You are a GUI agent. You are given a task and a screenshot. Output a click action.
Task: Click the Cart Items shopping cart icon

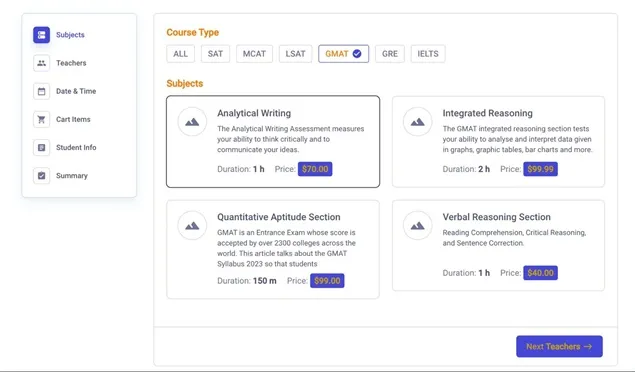coord(41,119)
